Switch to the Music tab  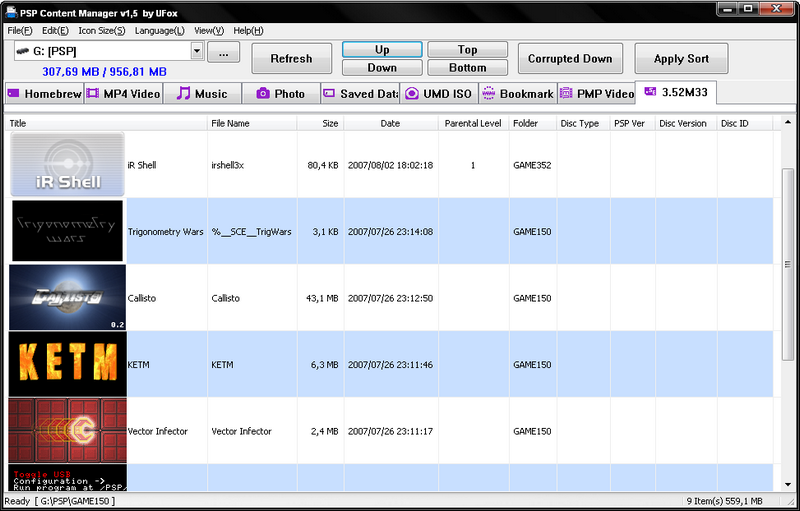(202, 94)
